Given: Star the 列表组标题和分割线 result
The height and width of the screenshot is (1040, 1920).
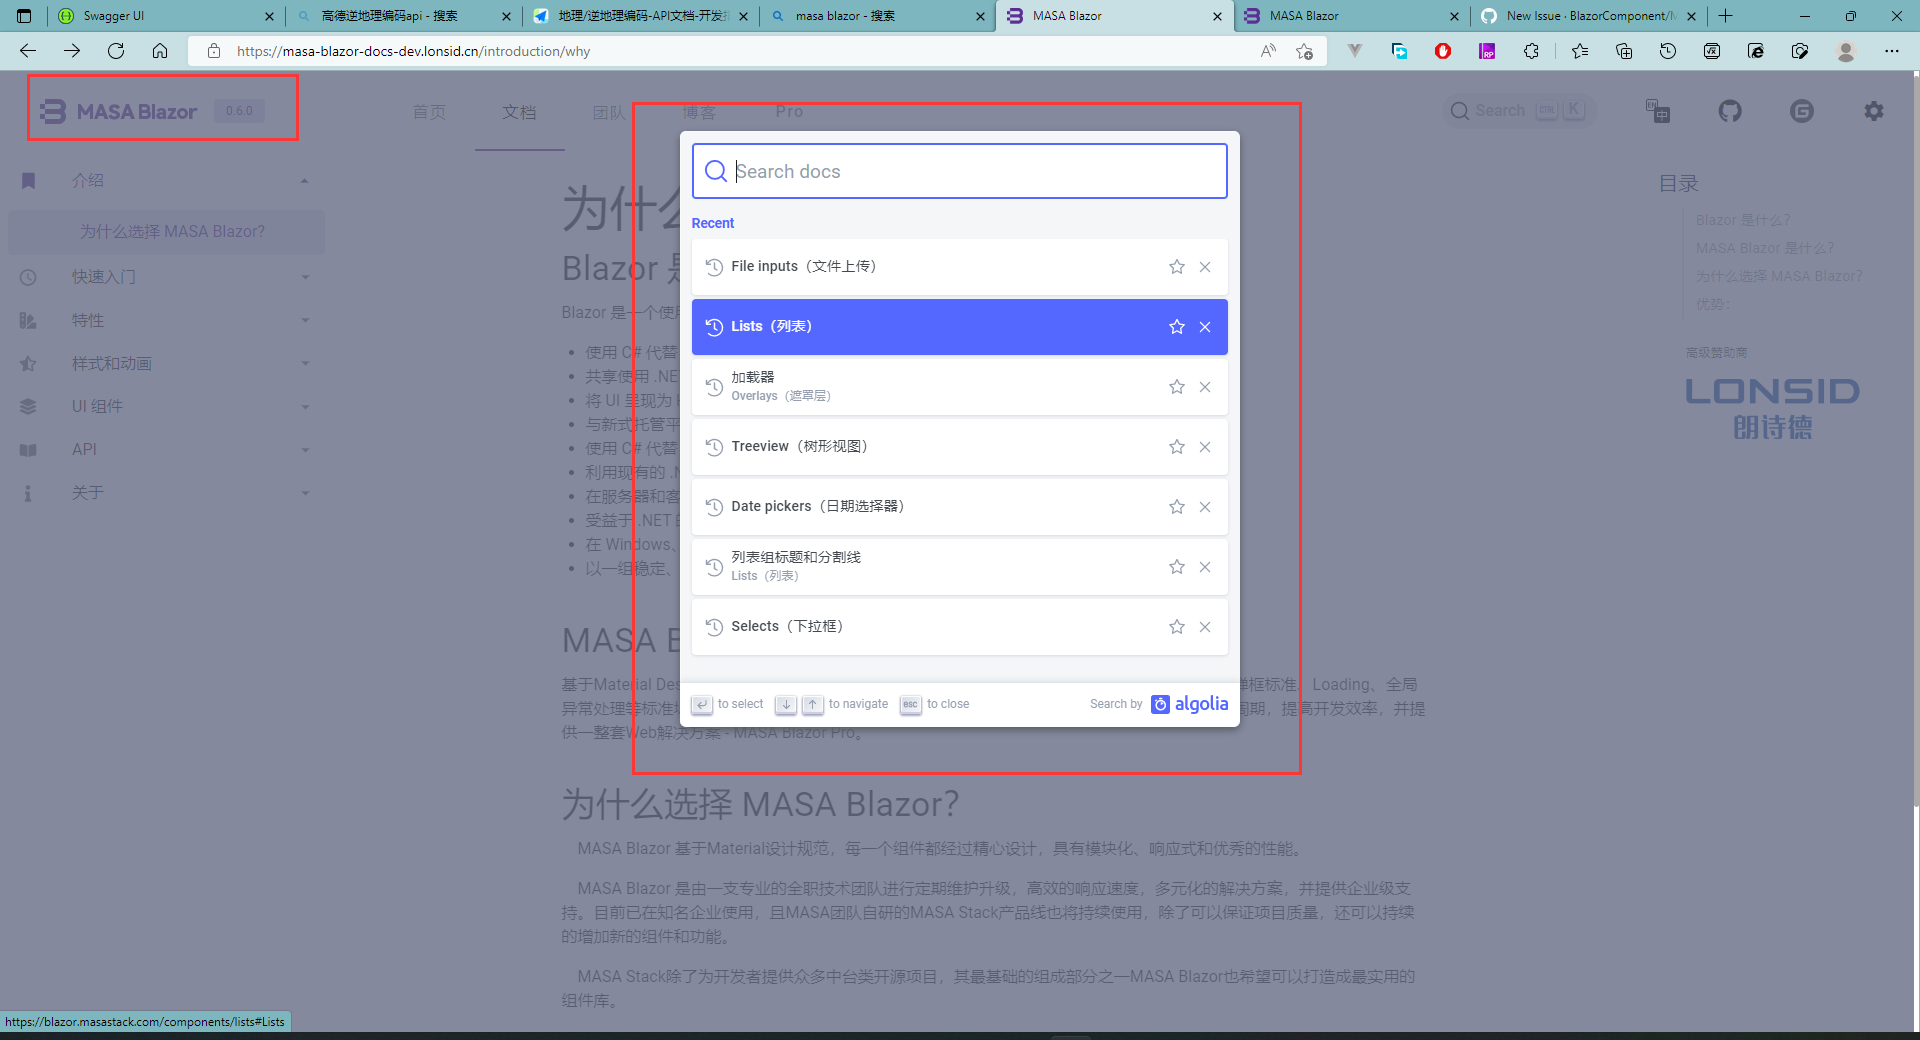Looking at the screenshot, I should [1177, 567].
